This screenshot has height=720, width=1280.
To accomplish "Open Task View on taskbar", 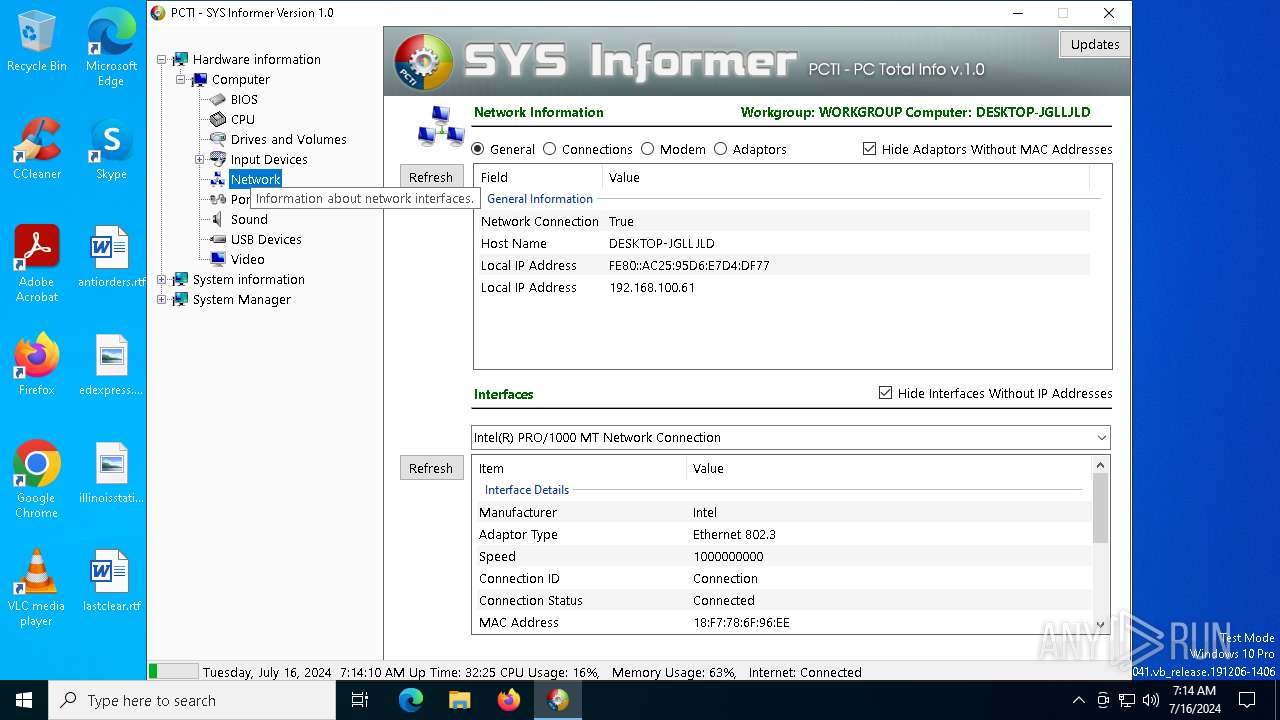I will click(360, 700).
